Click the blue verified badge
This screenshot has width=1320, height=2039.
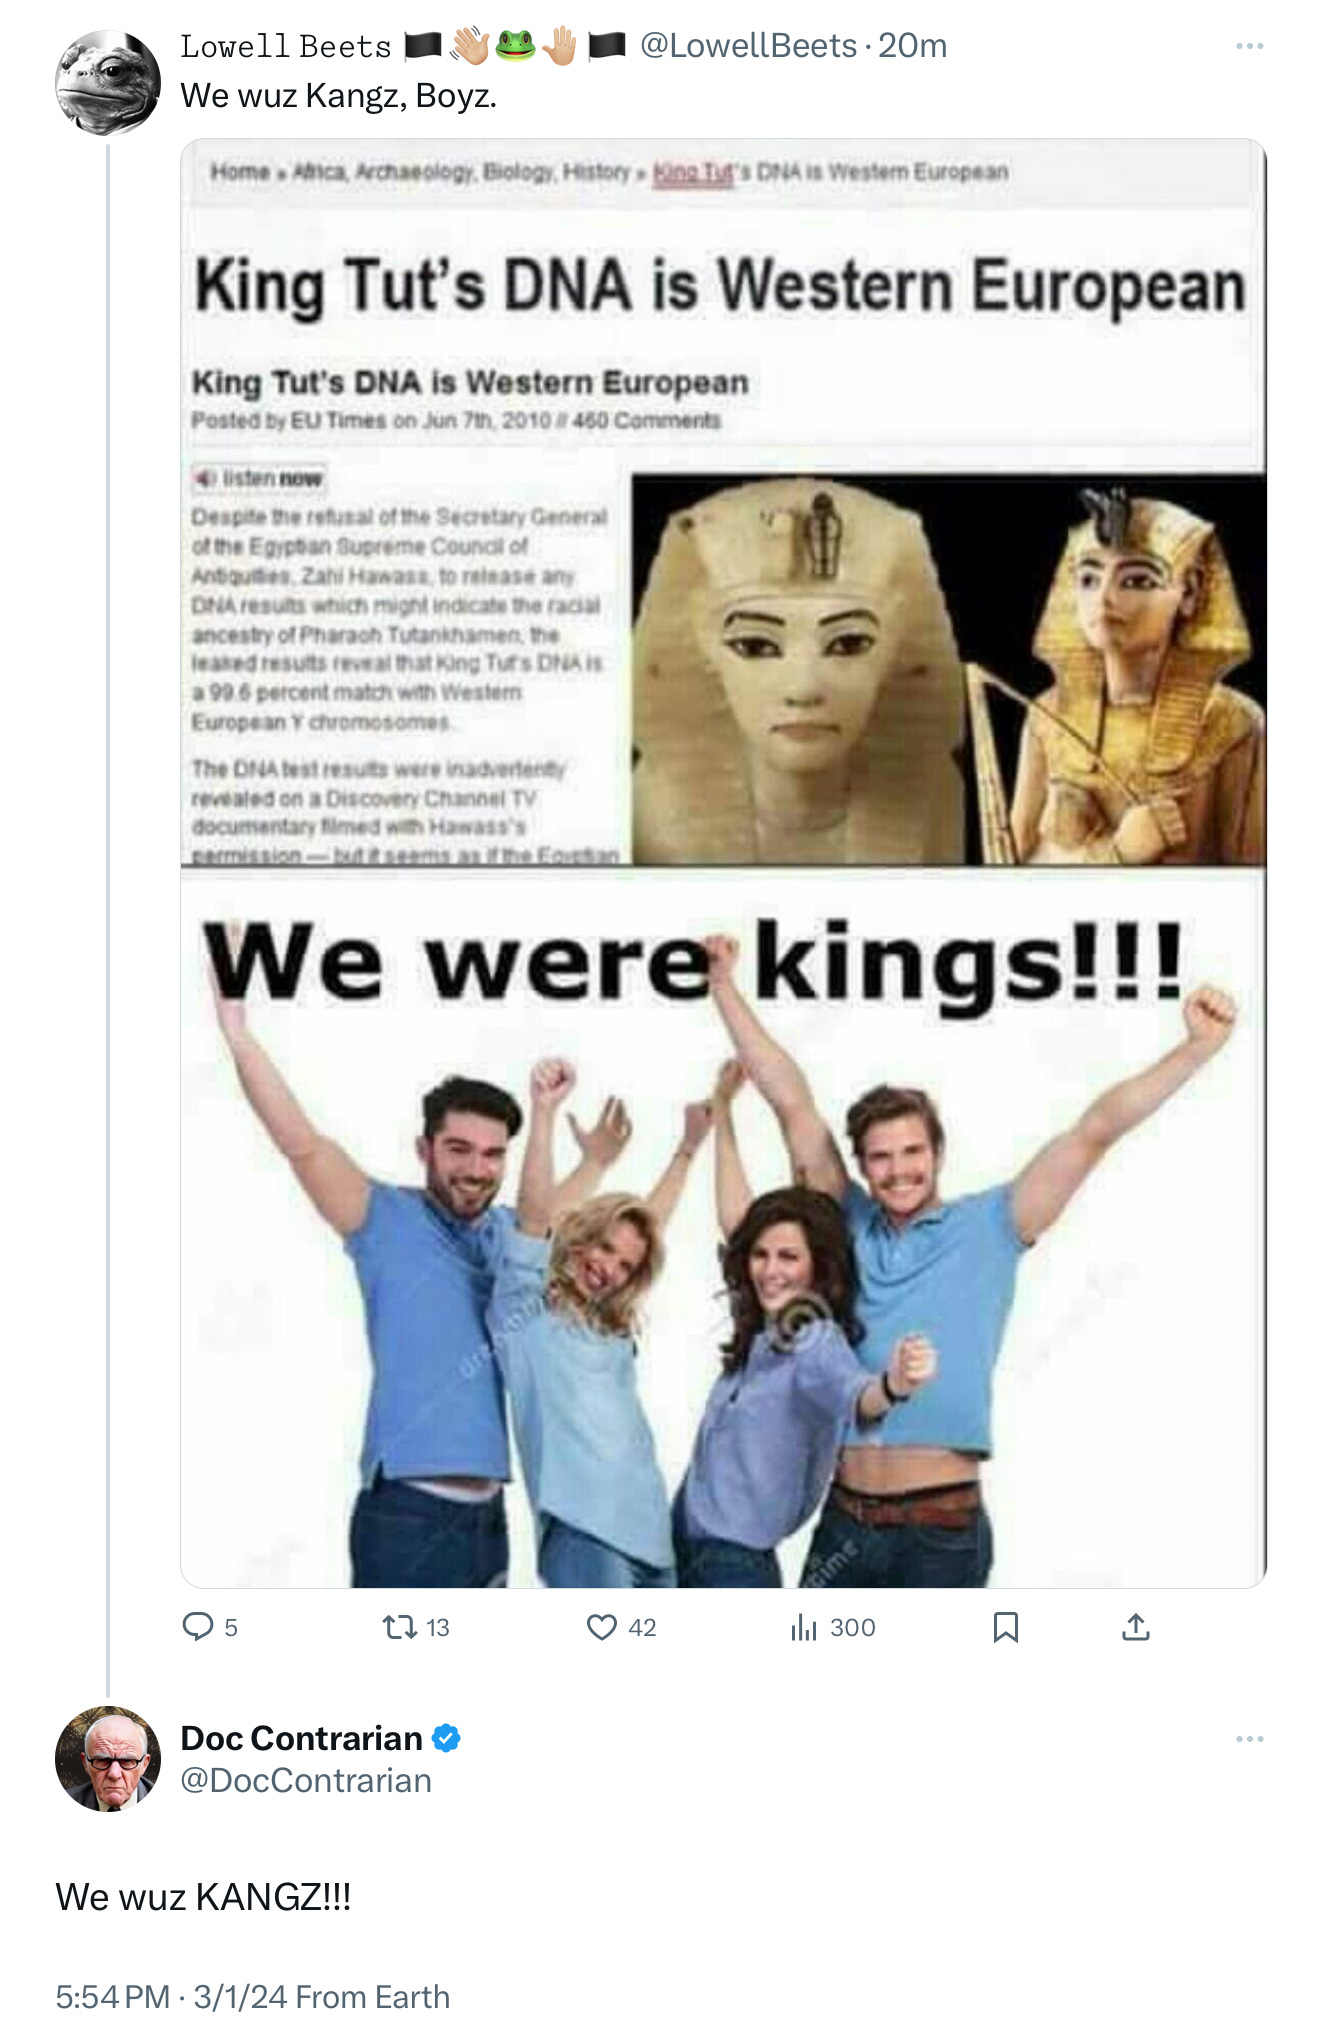[446, 1739]
